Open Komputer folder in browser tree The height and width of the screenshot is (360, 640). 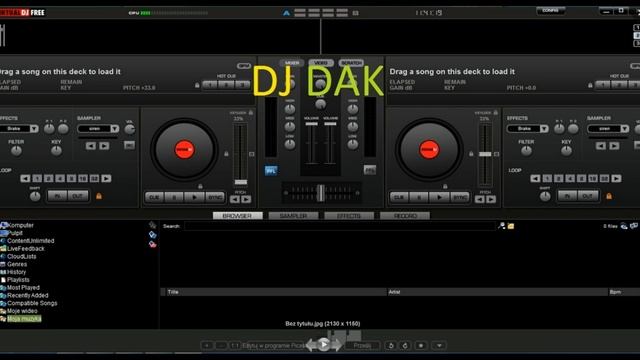tap(17, 225)
